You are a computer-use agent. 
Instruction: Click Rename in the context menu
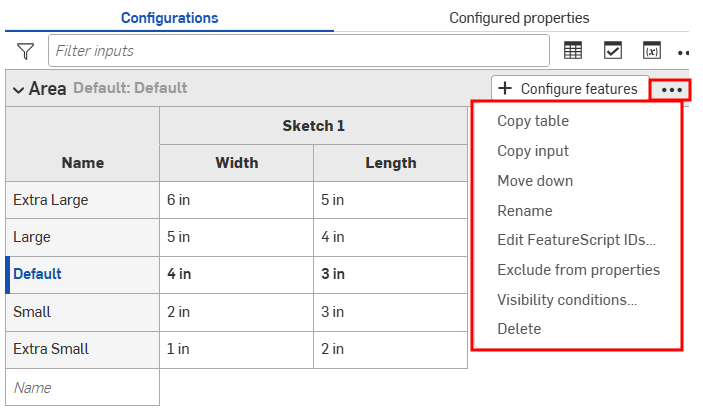point(524,211)
